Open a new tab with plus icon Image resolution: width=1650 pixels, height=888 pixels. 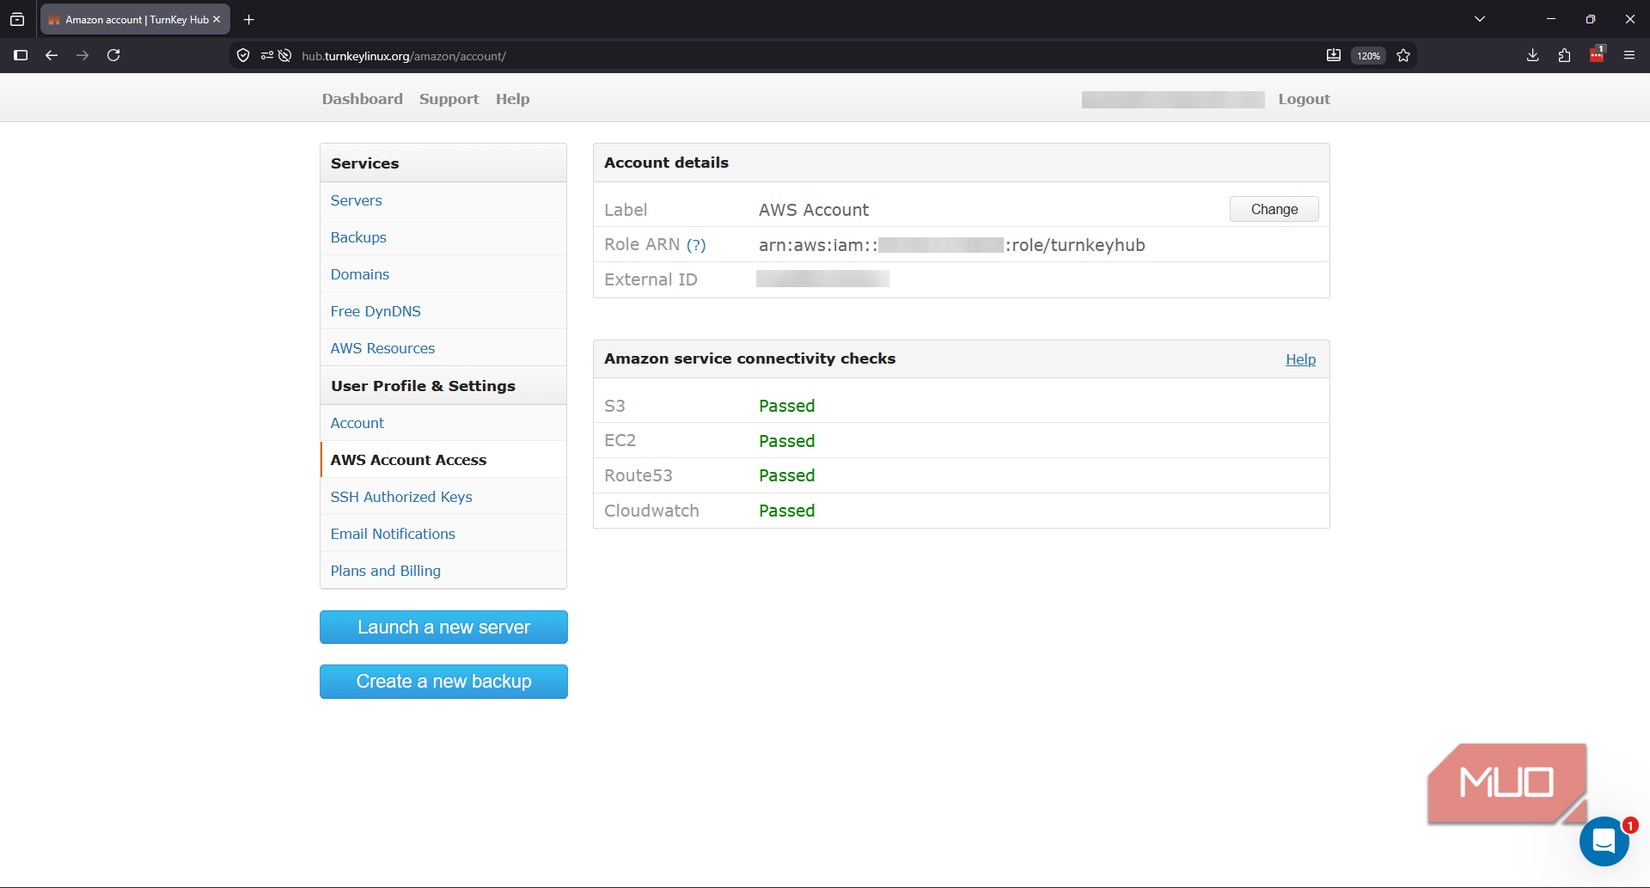(249, 19)
